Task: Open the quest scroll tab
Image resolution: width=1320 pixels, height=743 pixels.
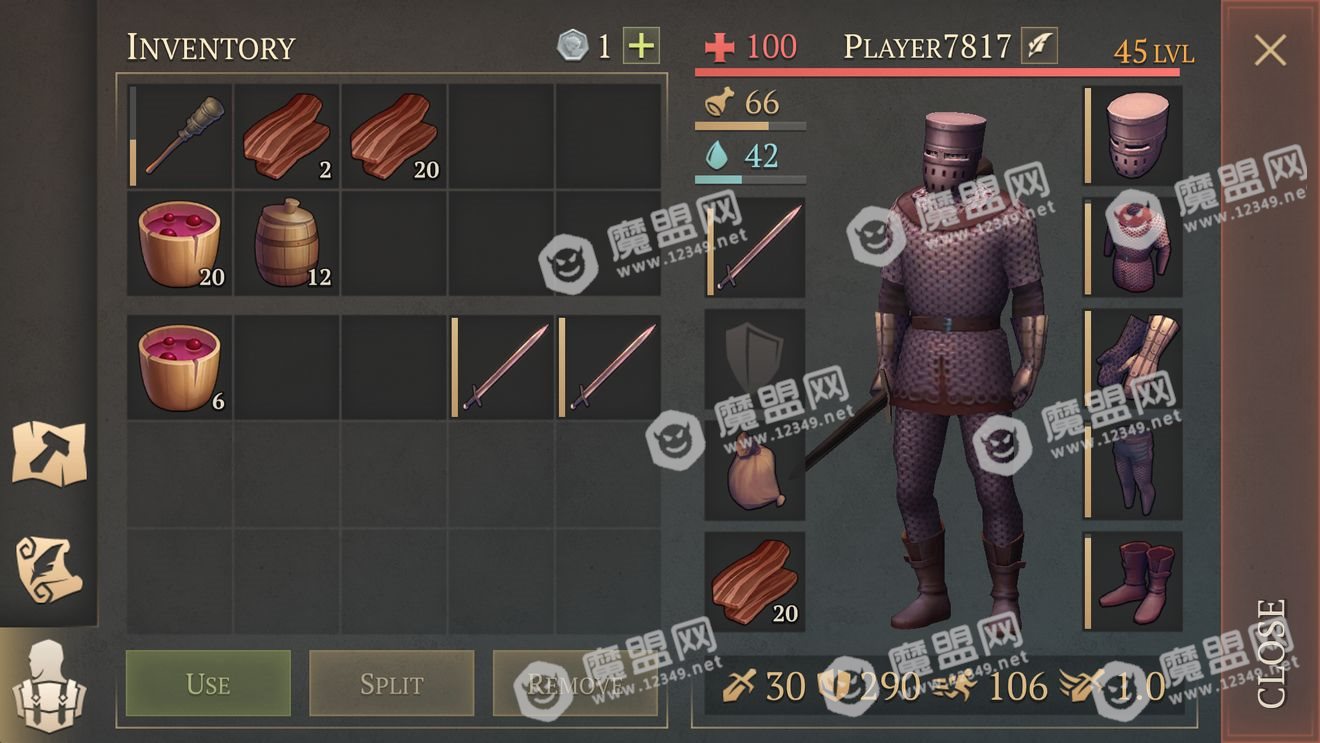Action: [x=49, y=570]
